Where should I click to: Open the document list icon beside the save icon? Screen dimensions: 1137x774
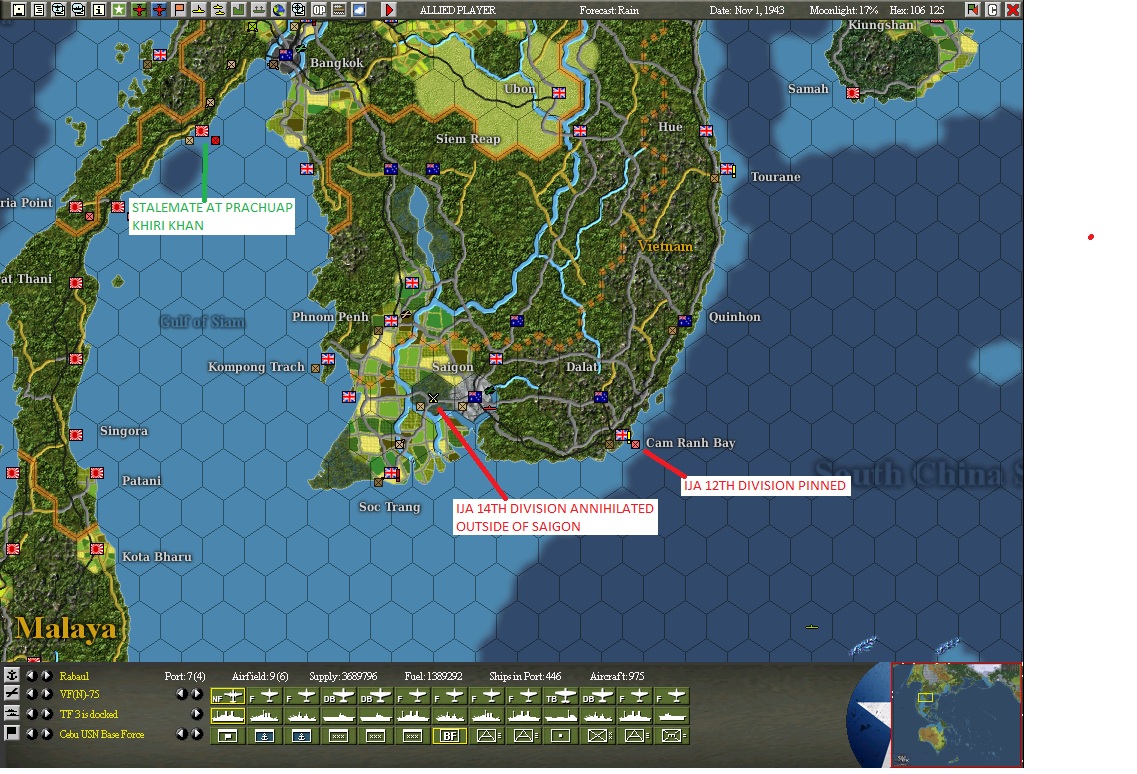(x=39, y=9)
